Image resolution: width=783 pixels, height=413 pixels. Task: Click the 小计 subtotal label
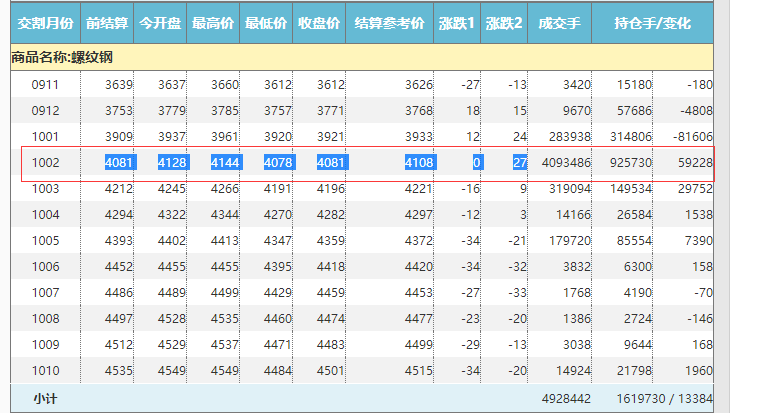(45, 399)
